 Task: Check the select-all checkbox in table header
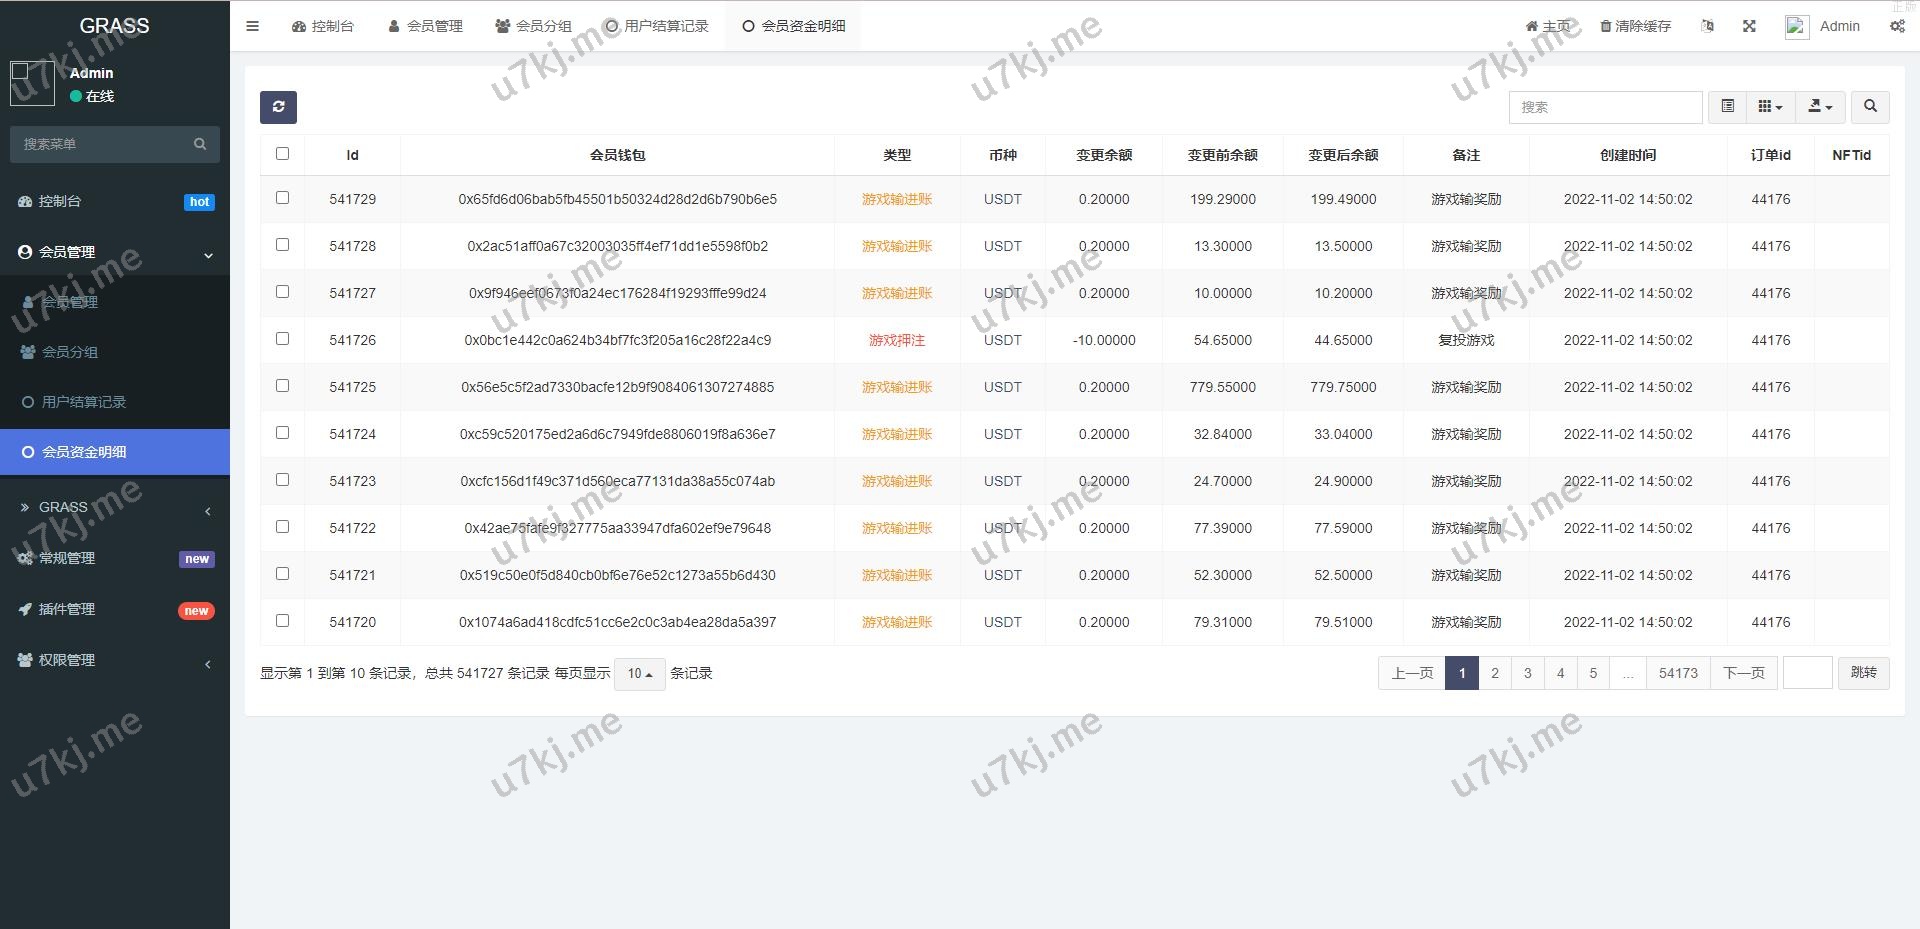[x=282, y=154]
